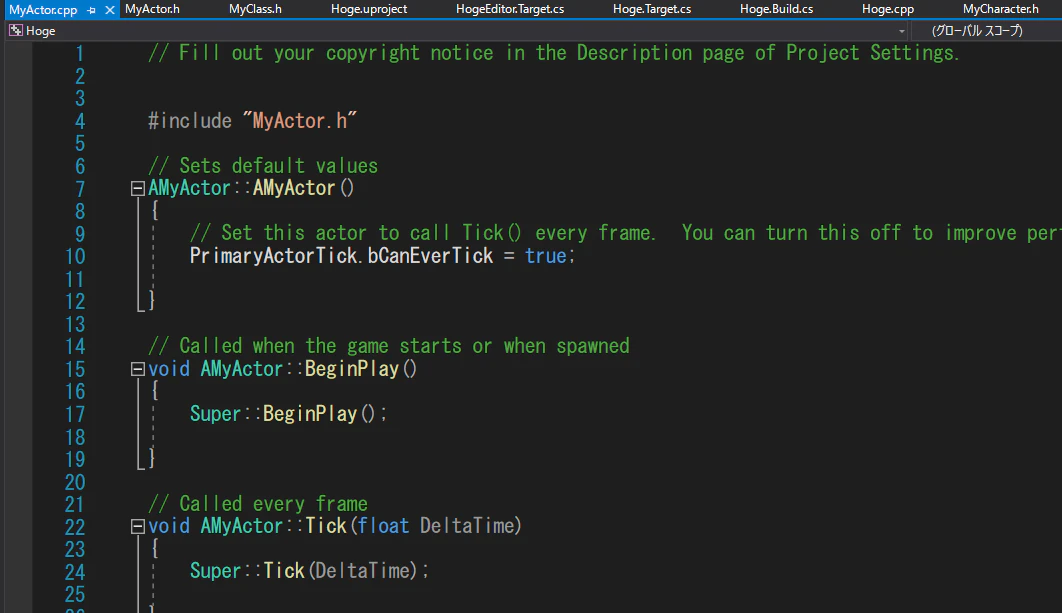Viewport: 1062px width, 613px height.
Task: Place cursor on bCanEverTick in line 10
Action: pos(430,256)
